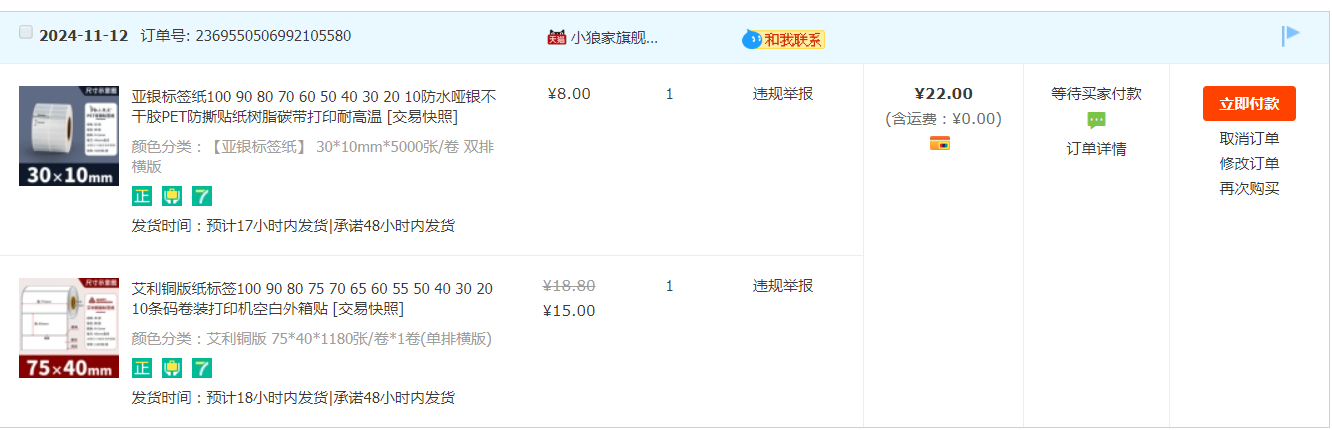The image size is (1332, 430).
Task: Click the 和我联系 Wangwang chat icon
Action: (x=783, y=39)
